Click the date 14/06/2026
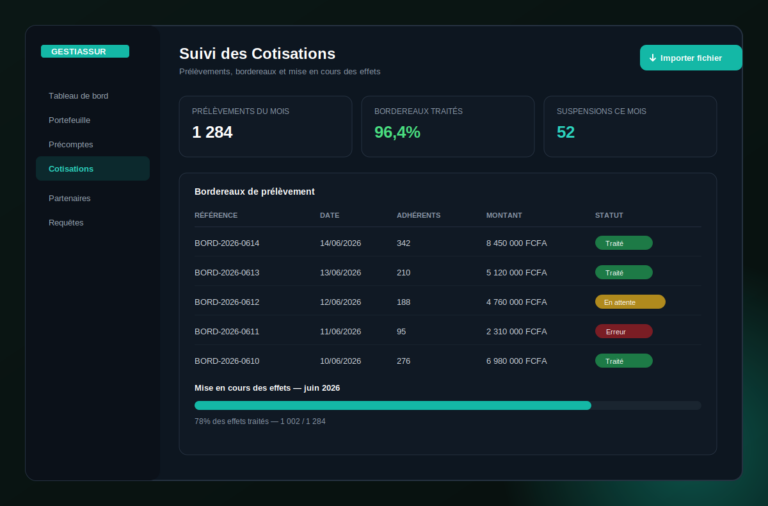Screen dimensions: 768x506 tap(340, 243)
